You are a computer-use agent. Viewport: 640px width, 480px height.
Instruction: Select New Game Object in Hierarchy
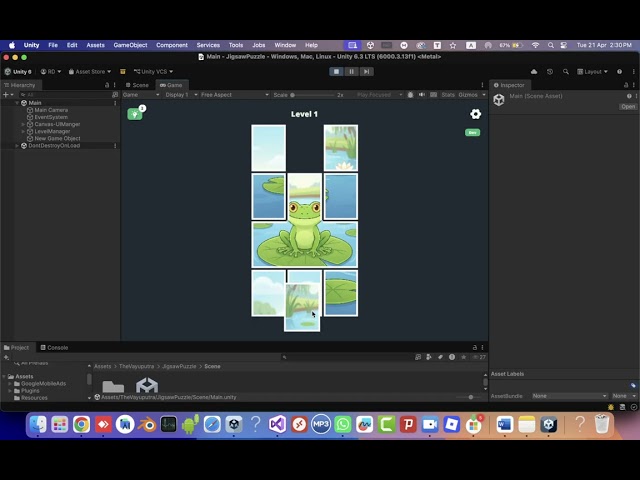coord(57,138)
